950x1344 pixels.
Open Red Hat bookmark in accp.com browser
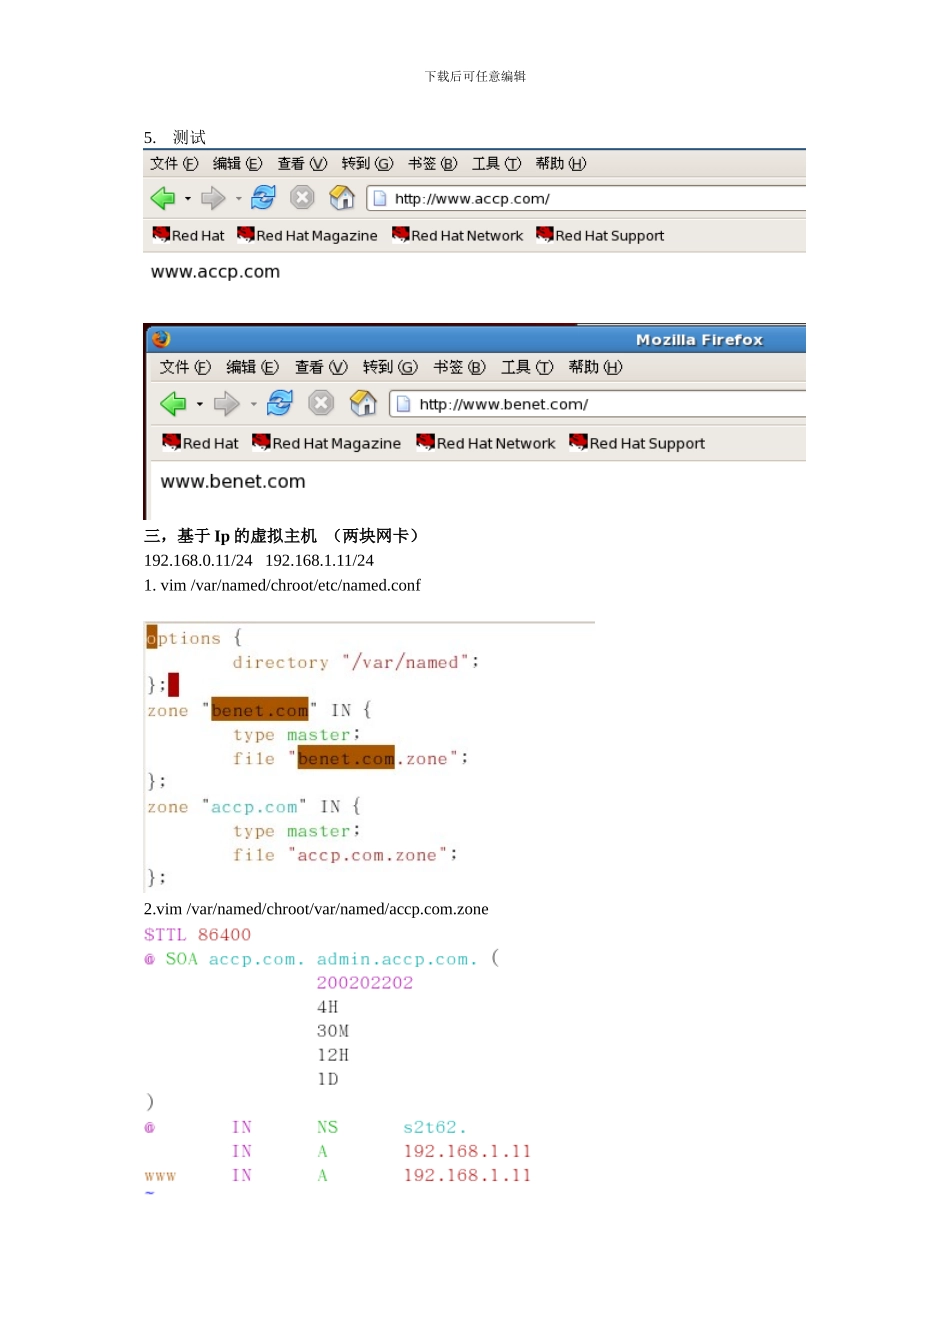click(188, 235)
